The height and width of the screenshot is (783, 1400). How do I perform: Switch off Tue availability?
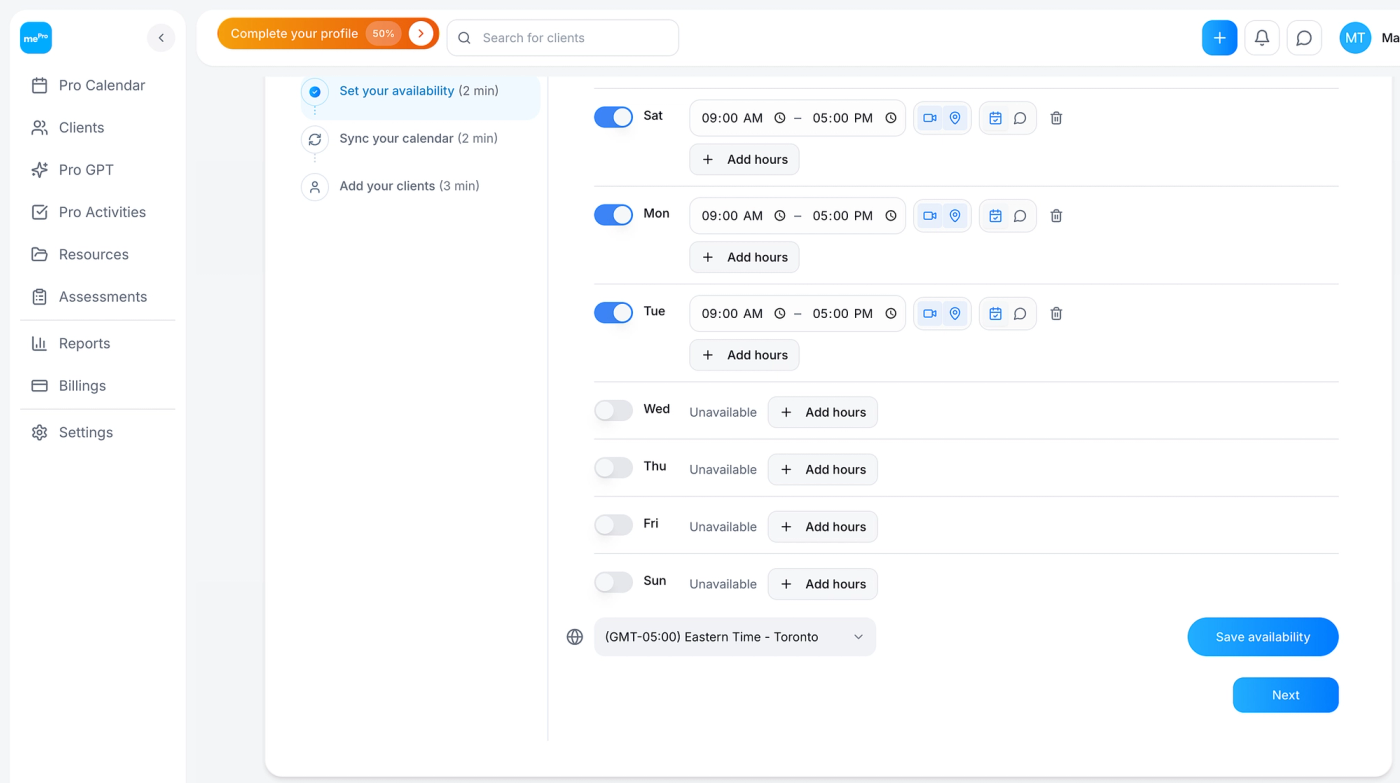point(613,313)
